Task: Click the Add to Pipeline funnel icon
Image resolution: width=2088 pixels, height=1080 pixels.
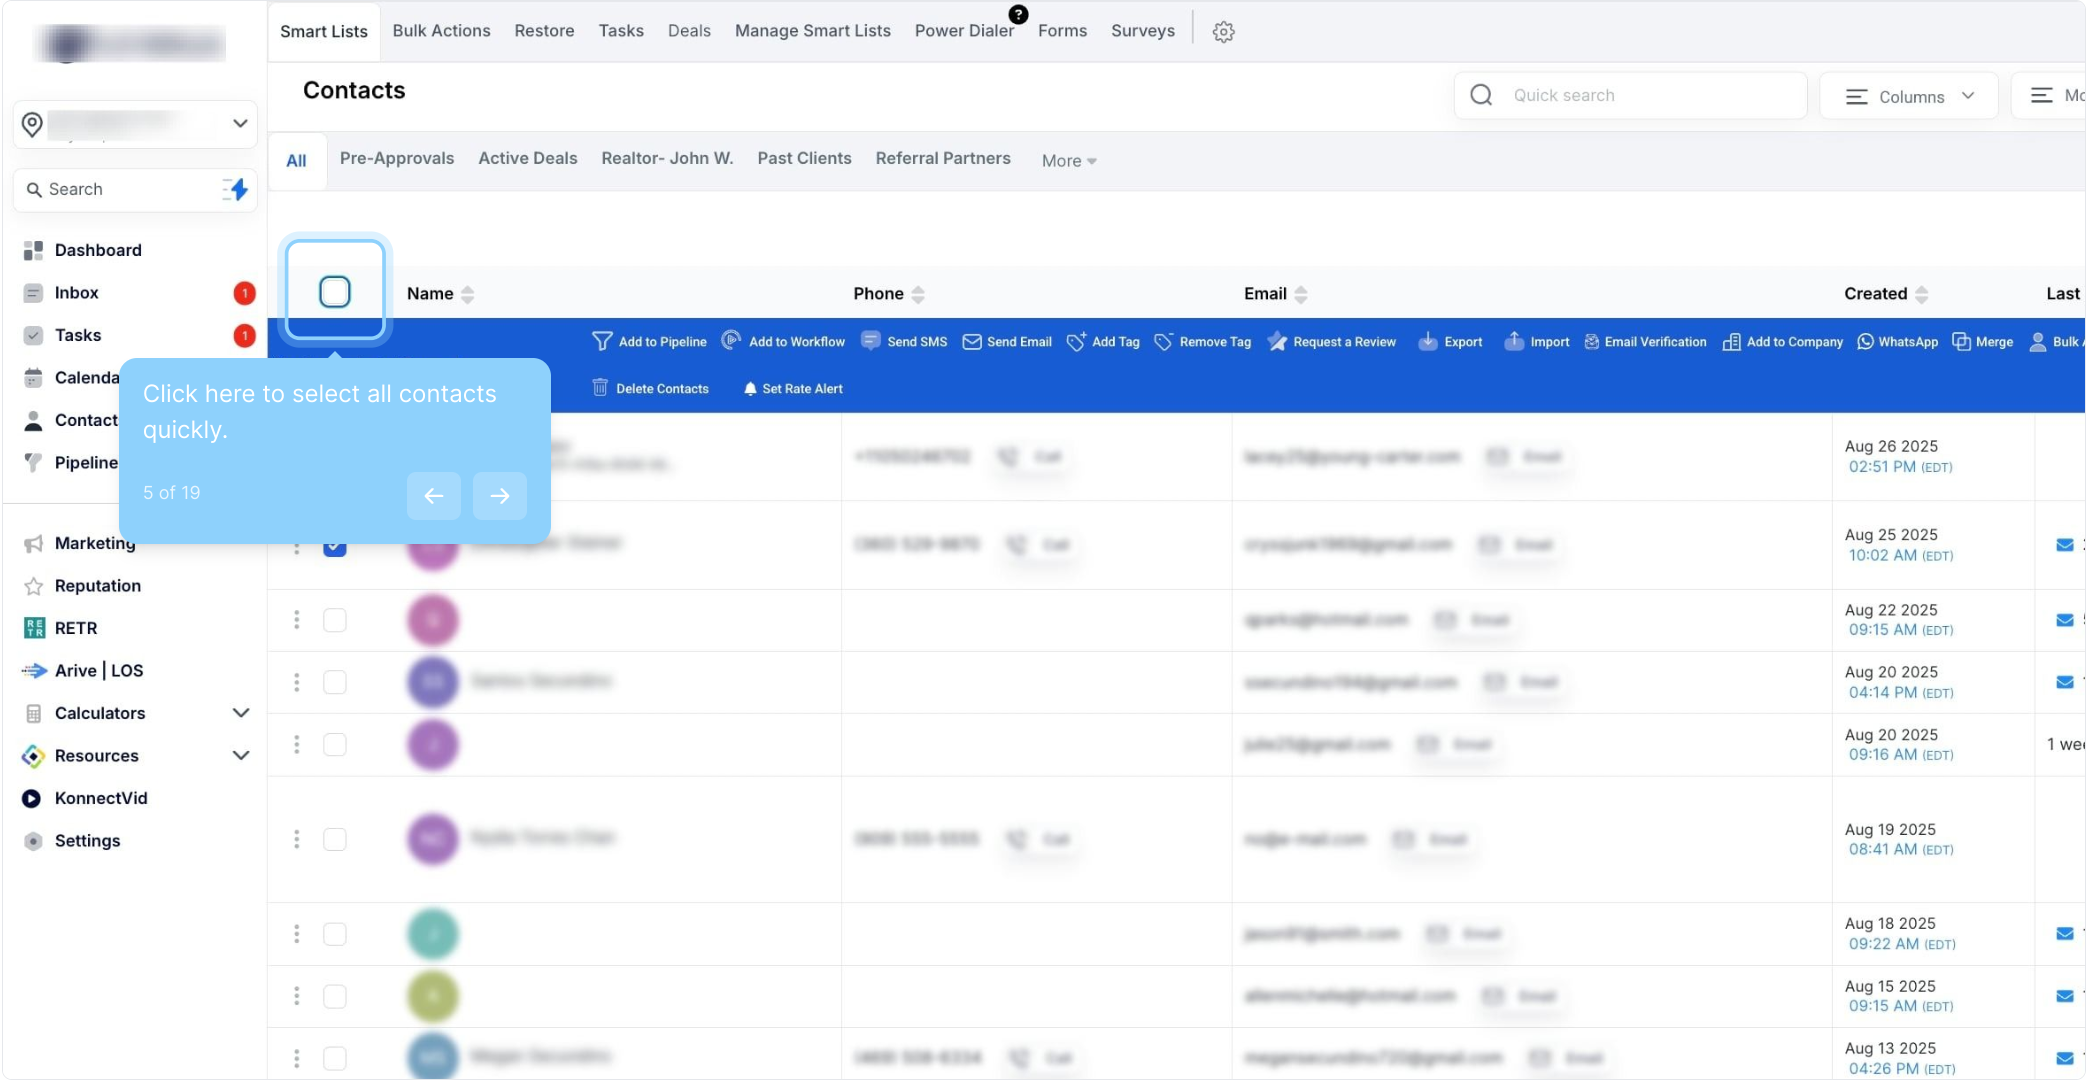Action: 602,342
